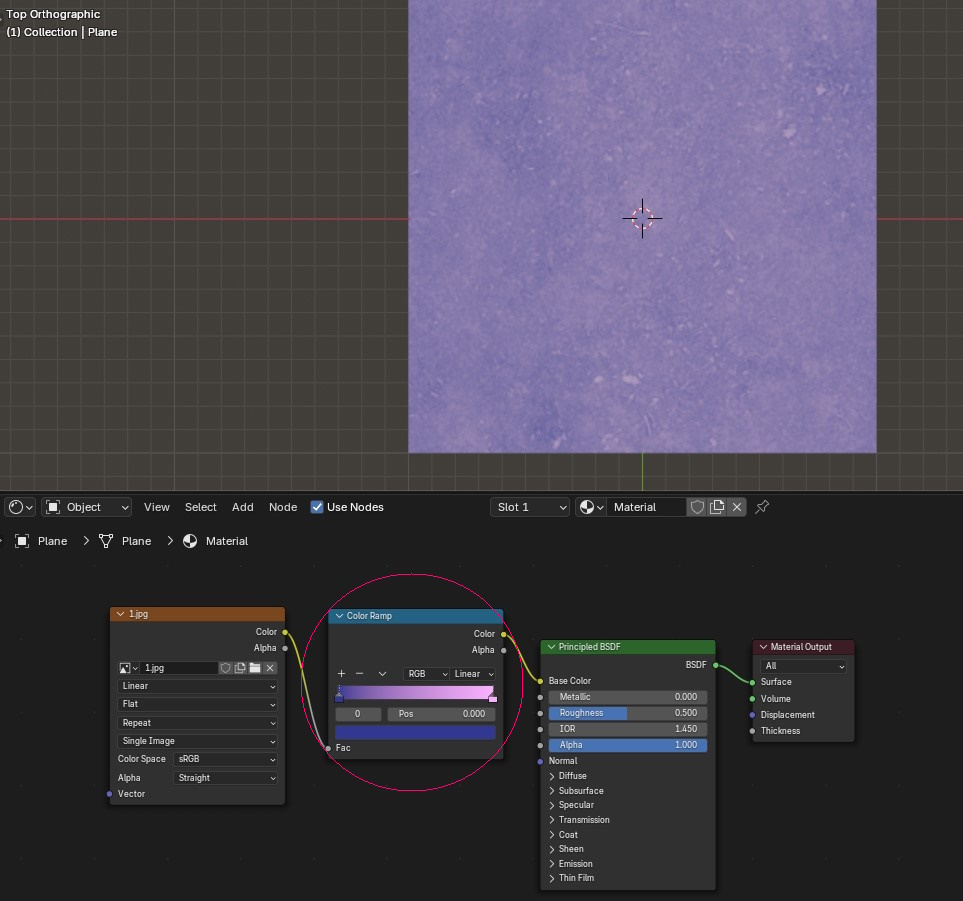The height and width of the screenshot is (901, 963).
Task: Click the Material breadcrumb label
Action: [227, 541]
